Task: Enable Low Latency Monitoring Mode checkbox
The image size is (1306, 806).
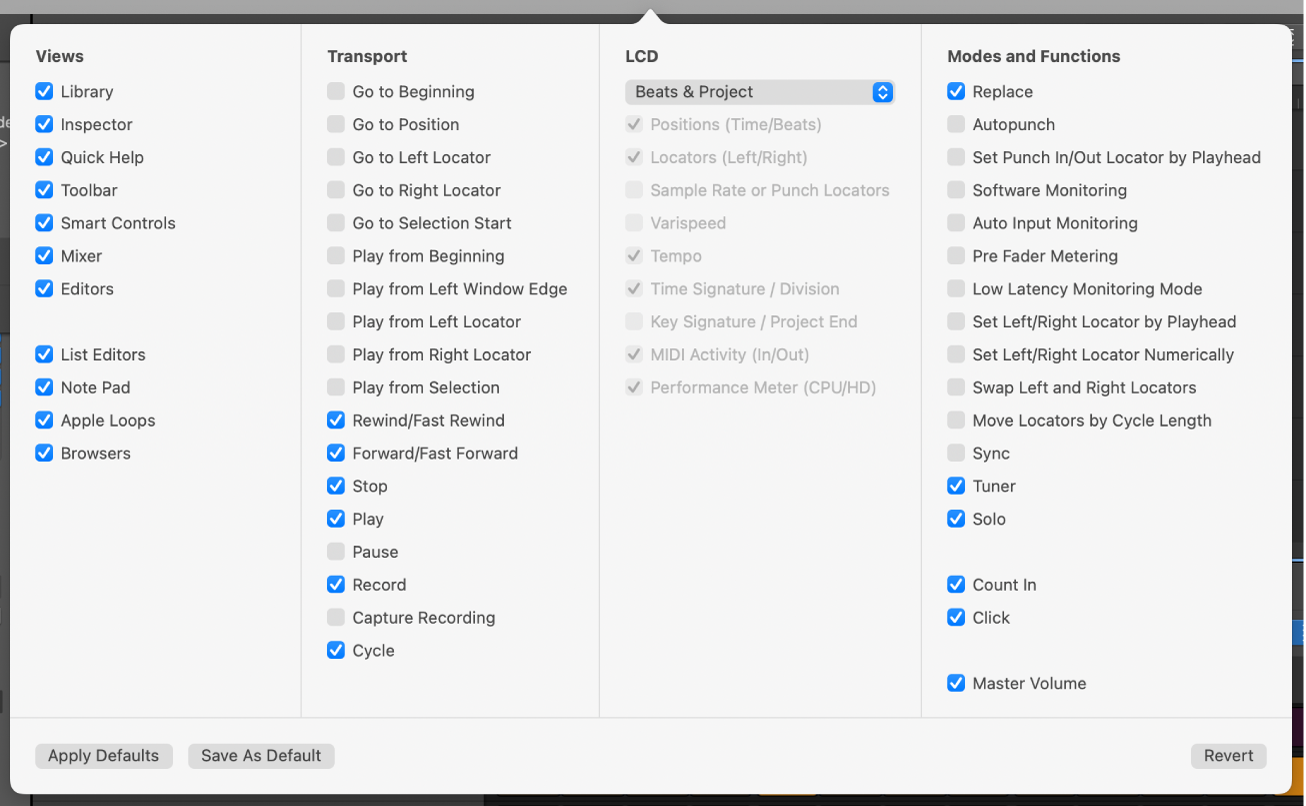Action: 956,289
